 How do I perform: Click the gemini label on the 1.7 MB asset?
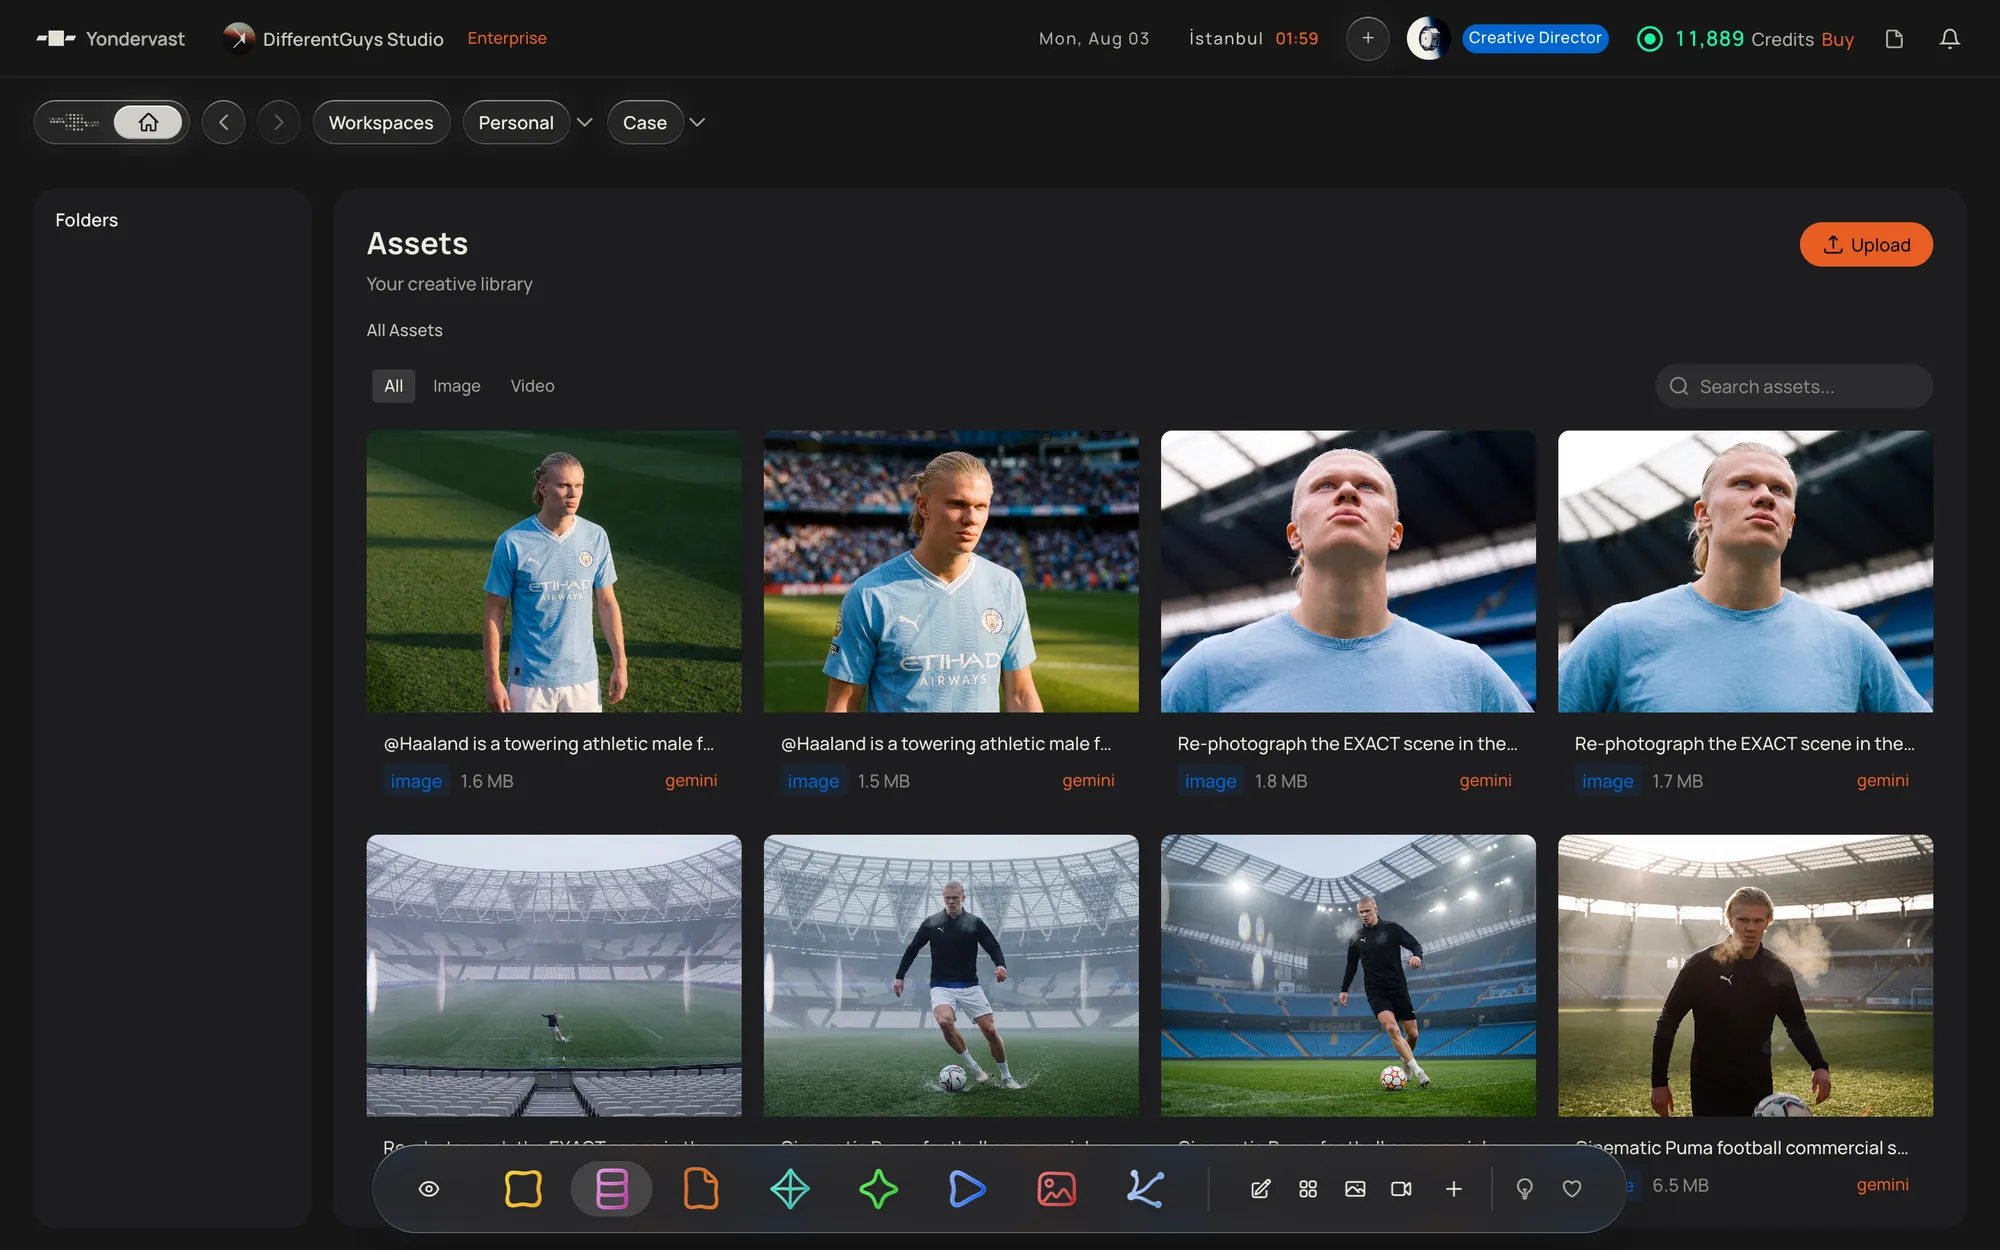1882,781
